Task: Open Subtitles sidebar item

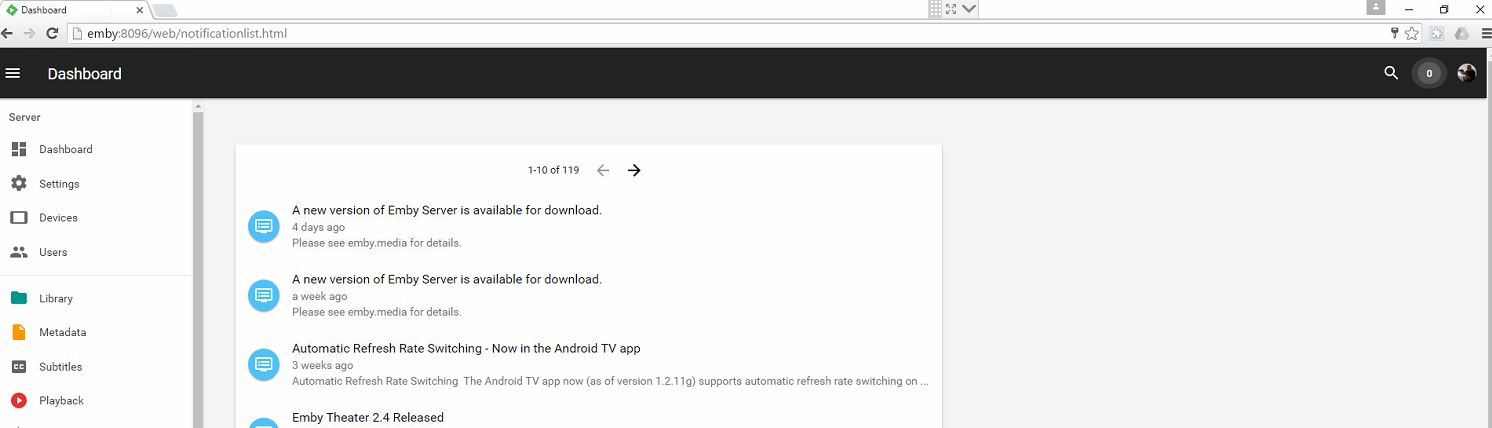Action: tap(96, 367)
